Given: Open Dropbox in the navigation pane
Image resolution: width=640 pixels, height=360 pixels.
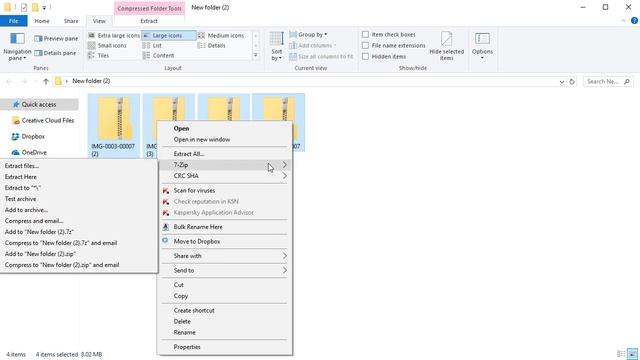Looking at the screenshot, I should tap(28, 136).
